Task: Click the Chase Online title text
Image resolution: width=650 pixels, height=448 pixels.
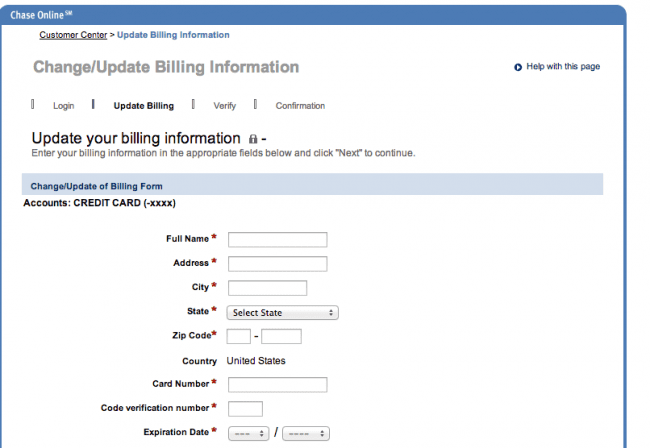Action: (x=41, y=15)
